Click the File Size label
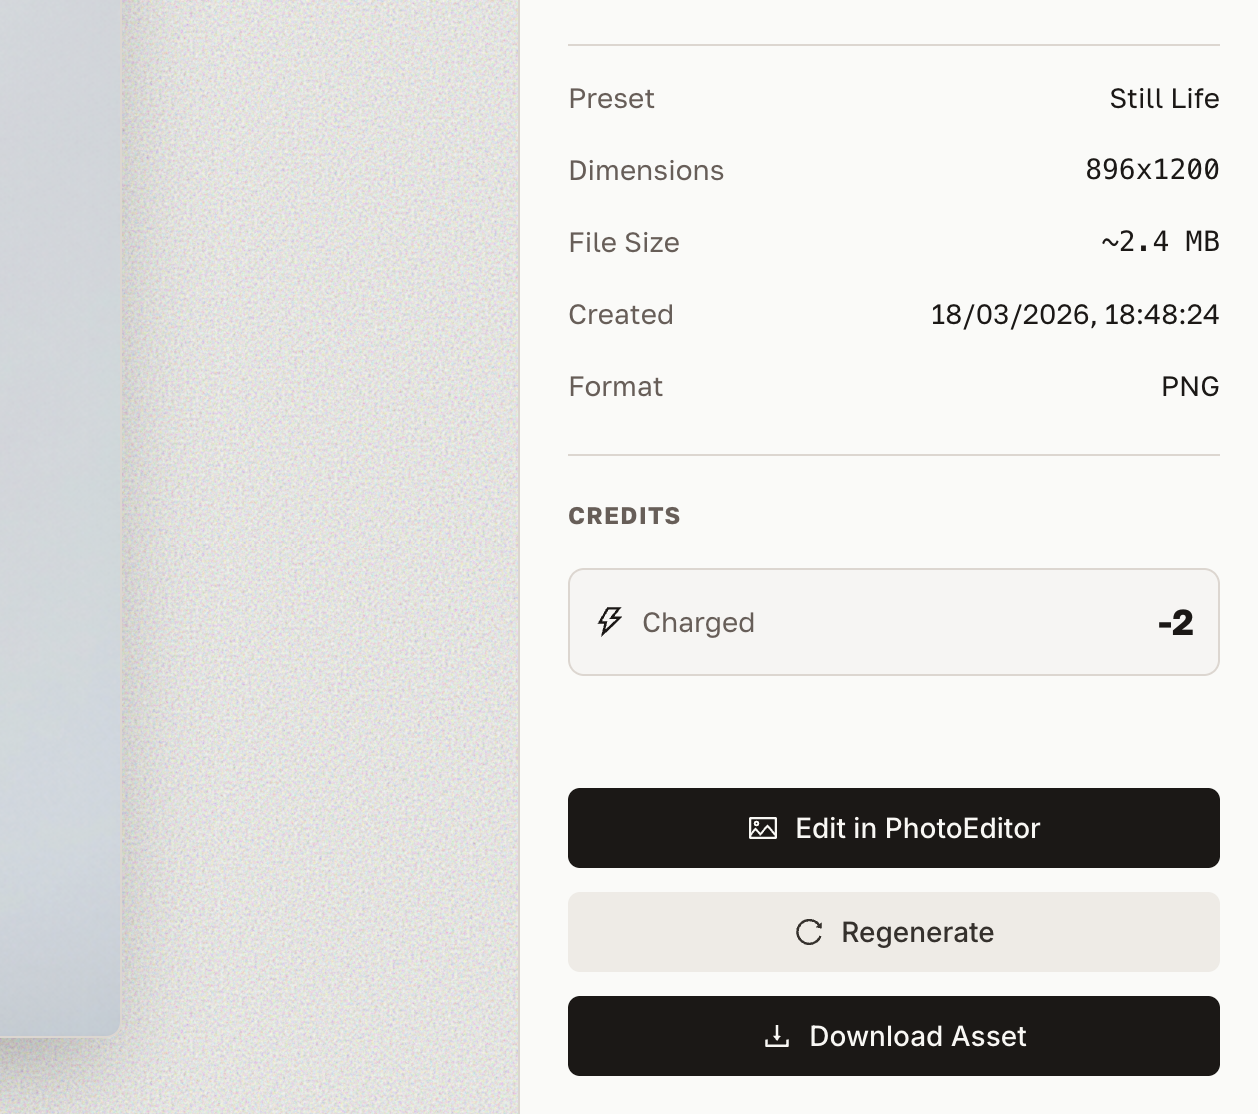1258x1114 pixels. point(623,242)
